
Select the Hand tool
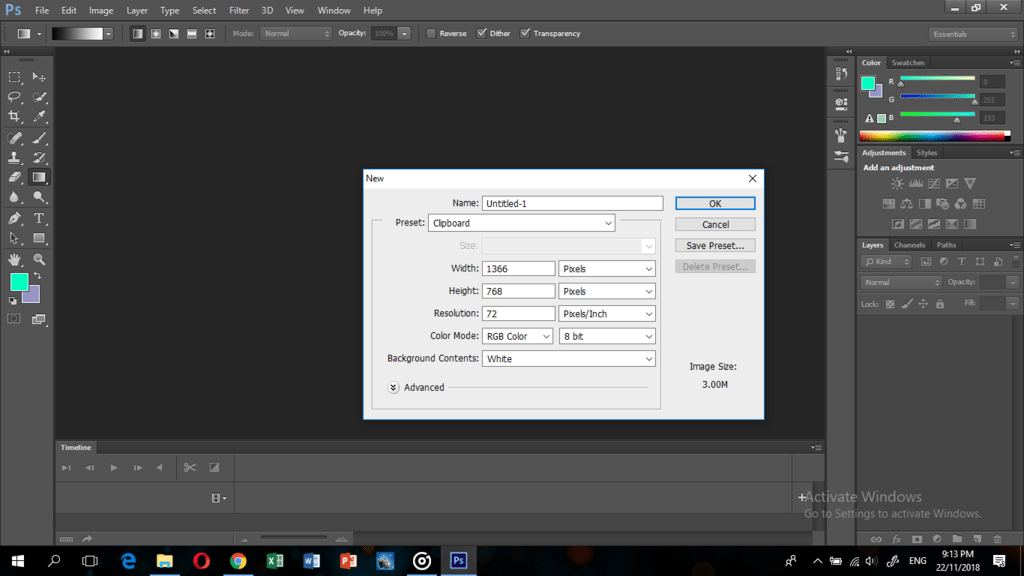pyautogui.click(x=14, y=258)
